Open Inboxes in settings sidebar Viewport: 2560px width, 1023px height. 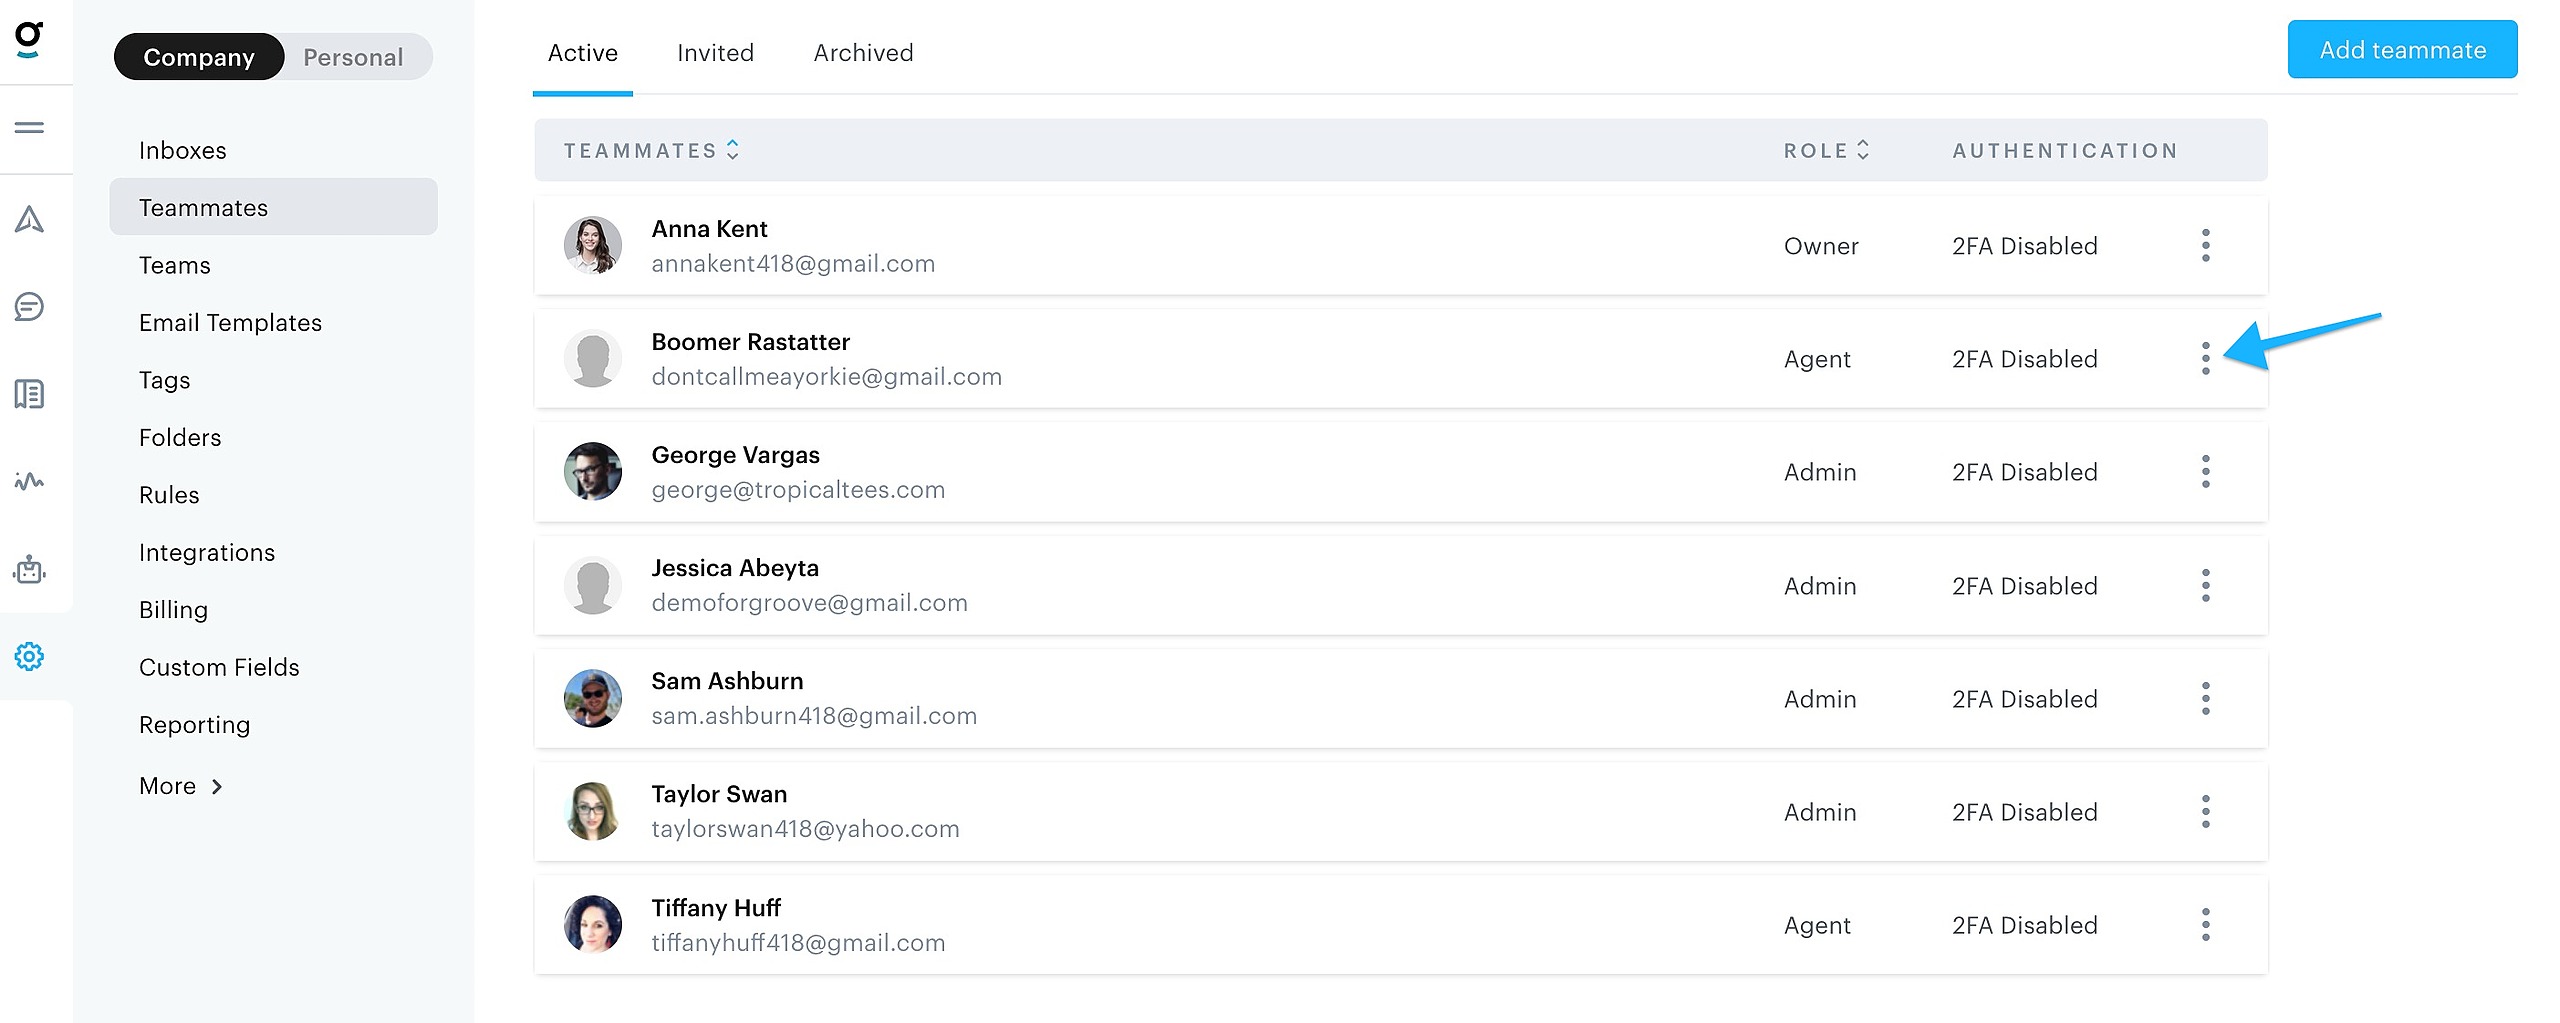(182, 150)
